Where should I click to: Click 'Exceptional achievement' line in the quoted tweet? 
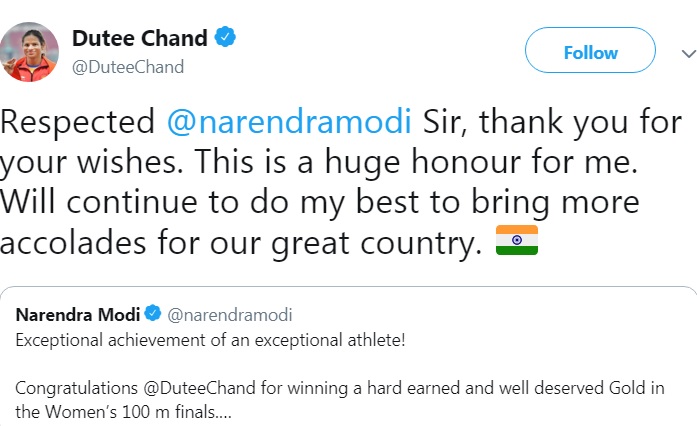point(210,341)
